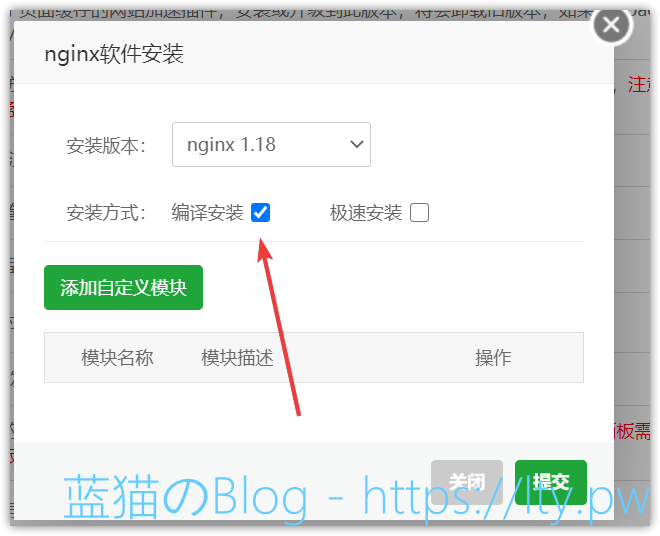660x536 pixels.
Task: Click the nginx软件安装 dialog title
Action: (x=114, y=55)
